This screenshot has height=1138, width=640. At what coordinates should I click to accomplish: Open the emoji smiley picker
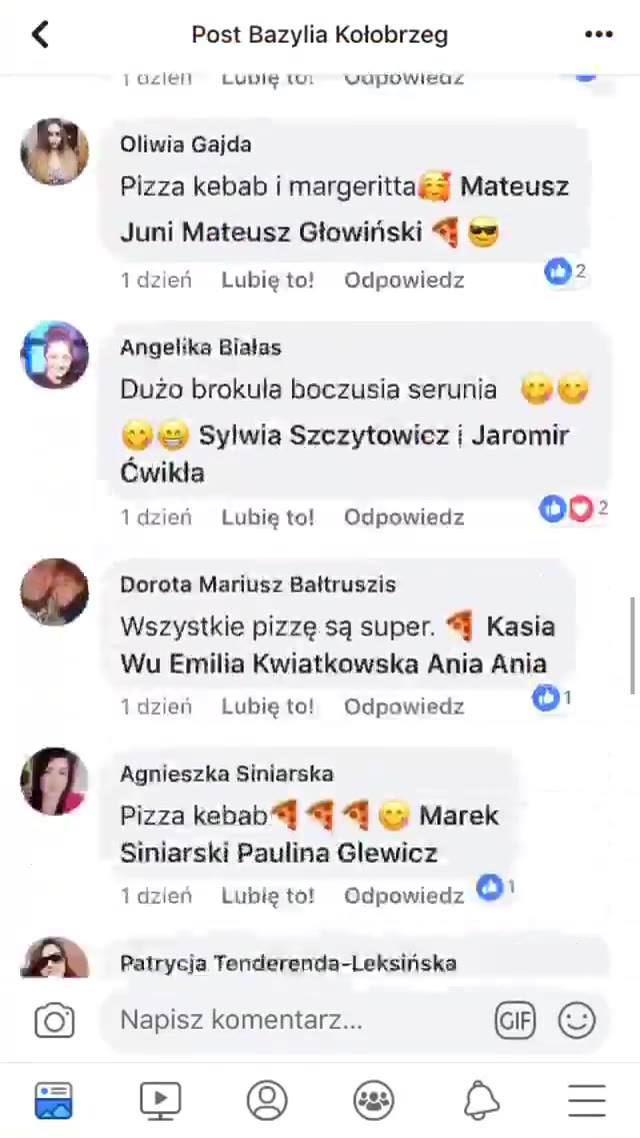pyautogui.click(x=577, y=1020)
